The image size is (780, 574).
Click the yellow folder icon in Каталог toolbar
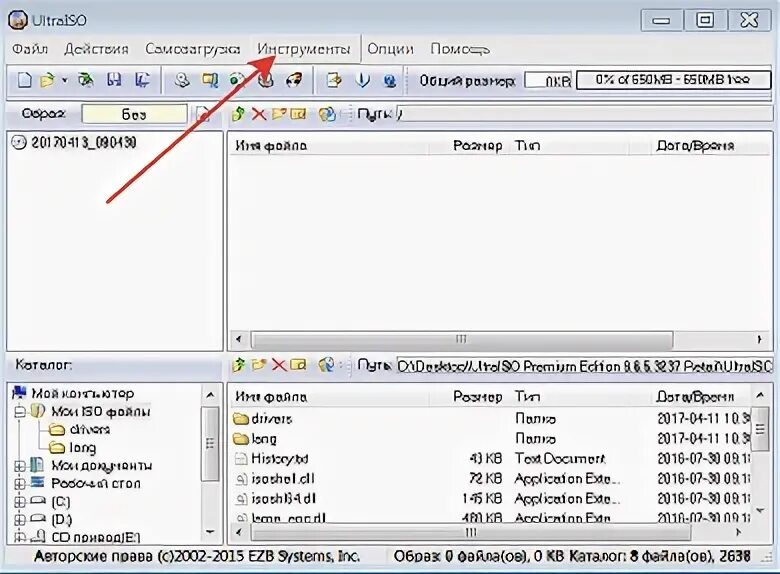(x=258, y=365)
